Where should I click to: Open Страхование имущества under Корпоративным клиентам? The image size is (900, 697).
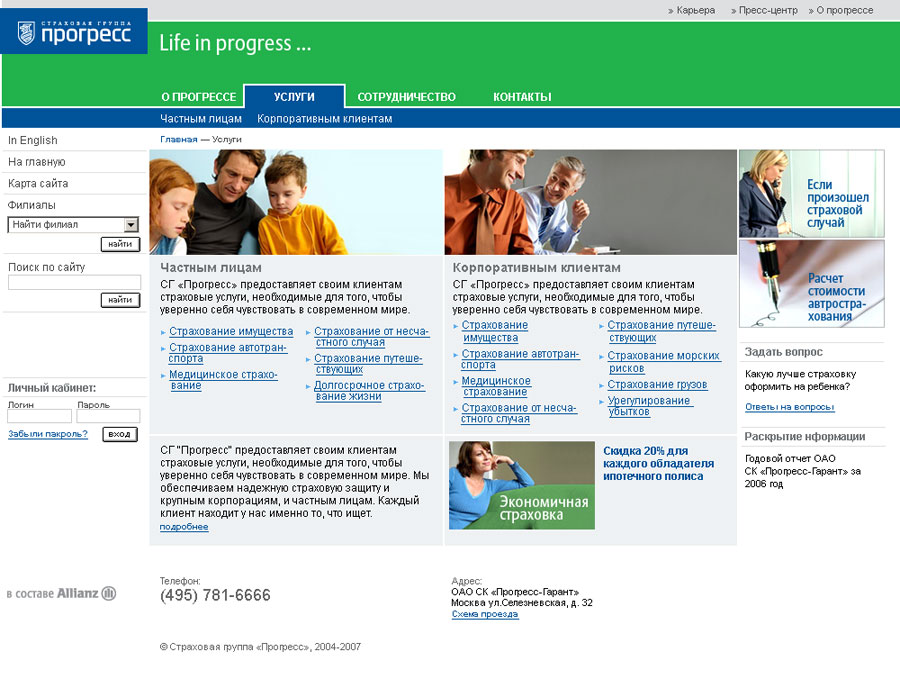495,331
